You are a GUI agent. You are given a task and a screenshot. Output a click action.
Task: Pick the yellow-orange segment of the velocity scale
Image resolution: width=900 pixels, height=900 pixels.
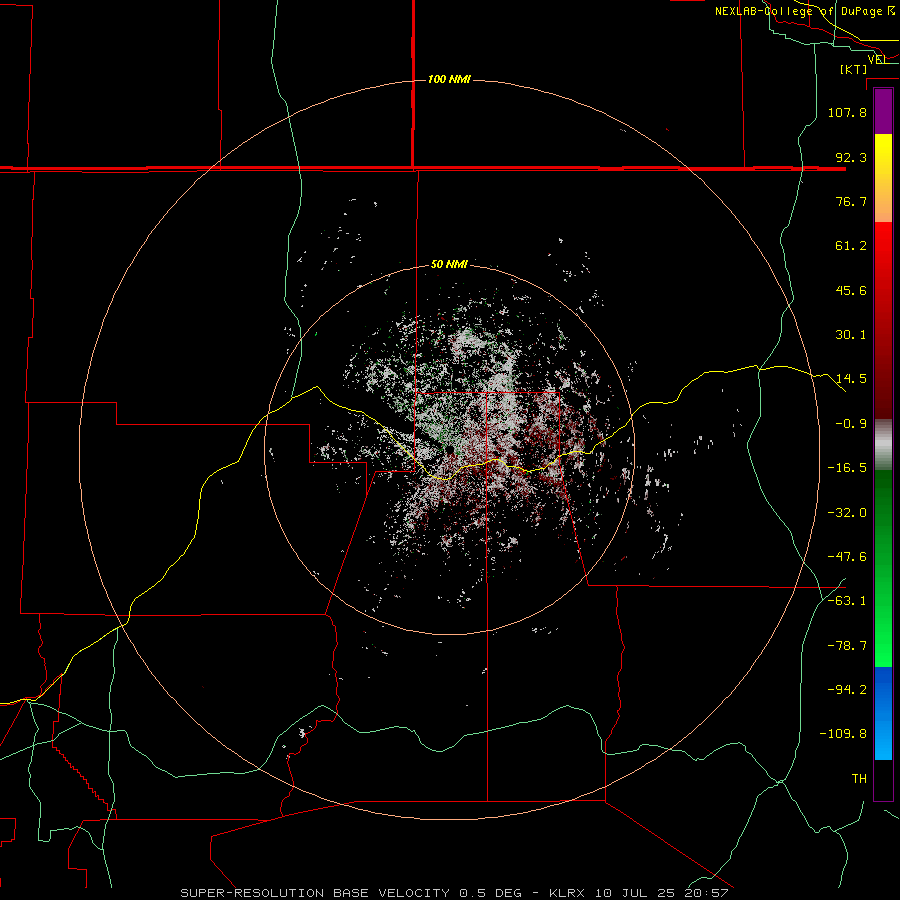tap(883, 178)
